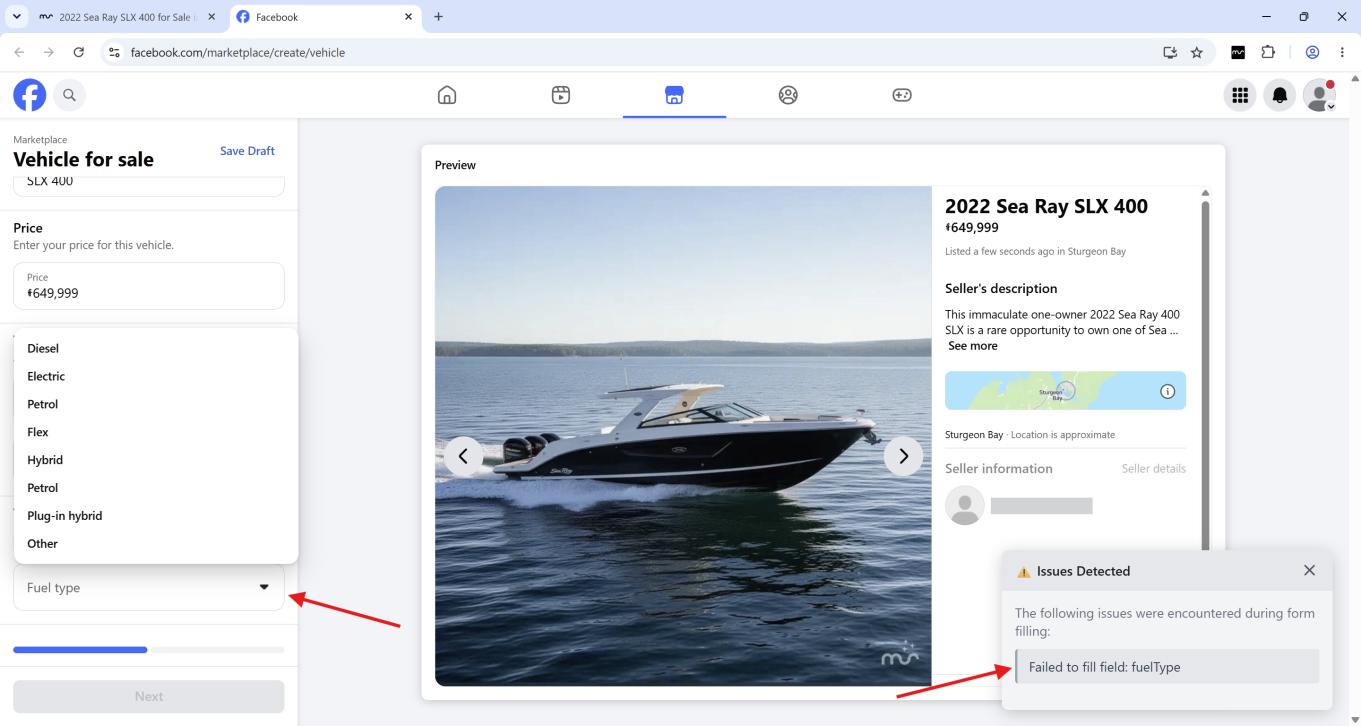This screenshot has width=1361, height=726.
Task: Click "Failed to fill field: fuelType" message
Action: click(1167, 667)
